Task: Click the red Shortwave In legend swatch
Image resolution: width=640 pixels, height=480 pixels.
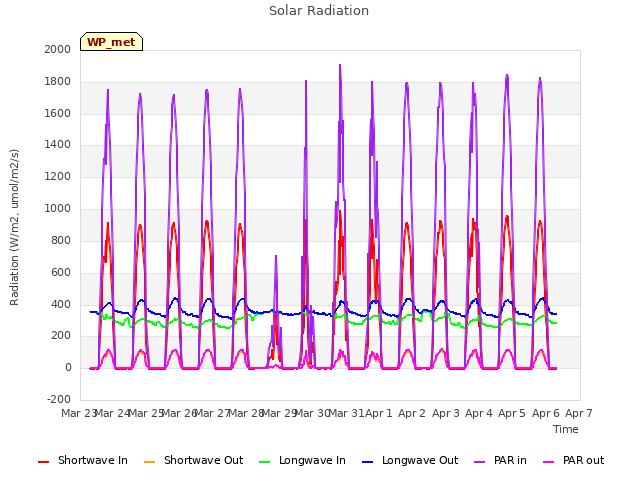Action: pos(43,462)
